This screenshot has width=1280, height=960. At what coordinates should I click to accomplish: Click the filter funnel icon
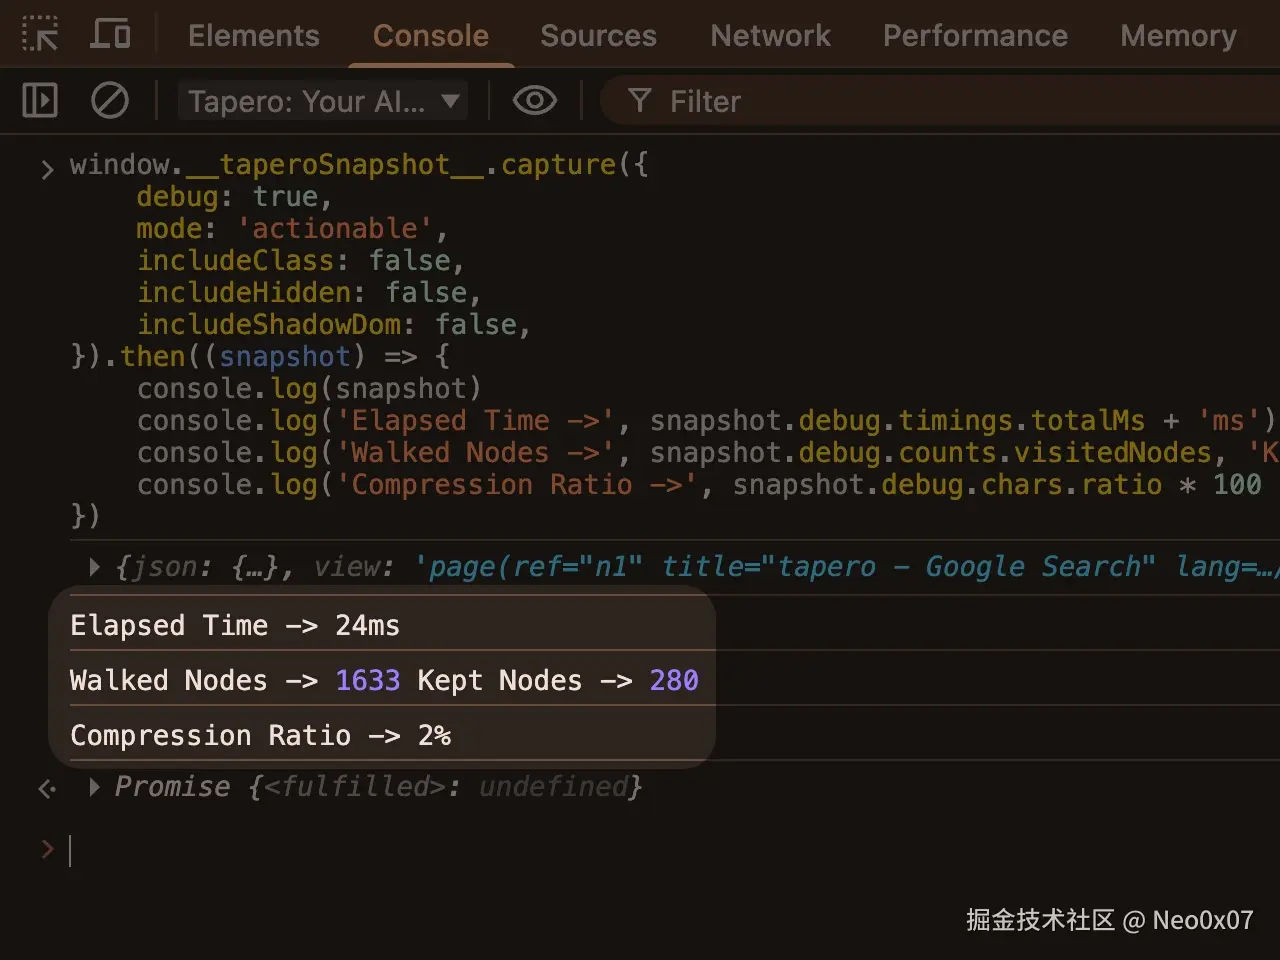coord(639,100)
